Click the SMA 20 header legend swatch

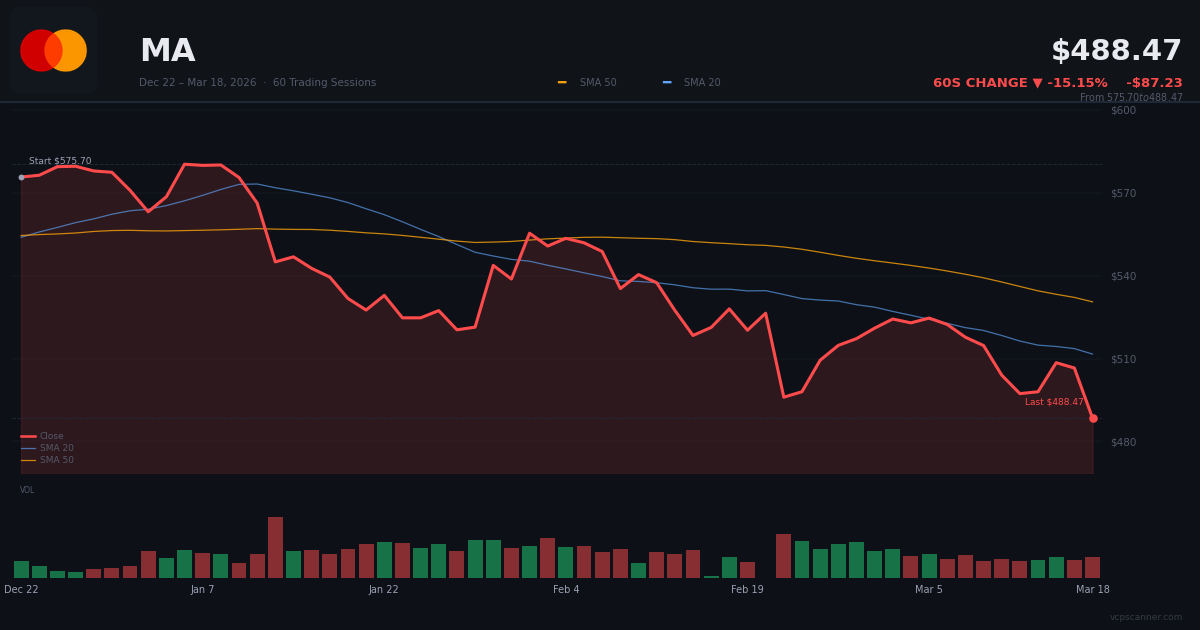(667, 83)
